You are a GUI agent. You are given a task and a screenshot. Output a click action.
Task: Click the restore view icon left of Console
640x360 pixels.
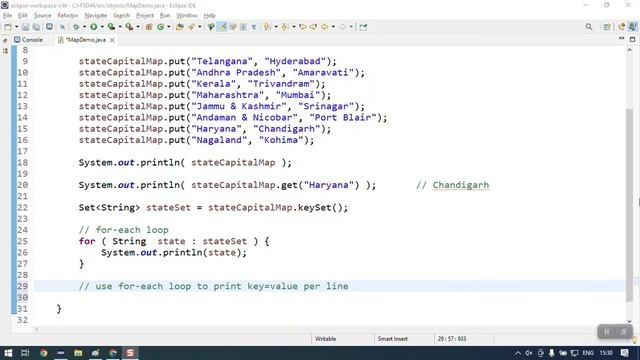[5, 40]
